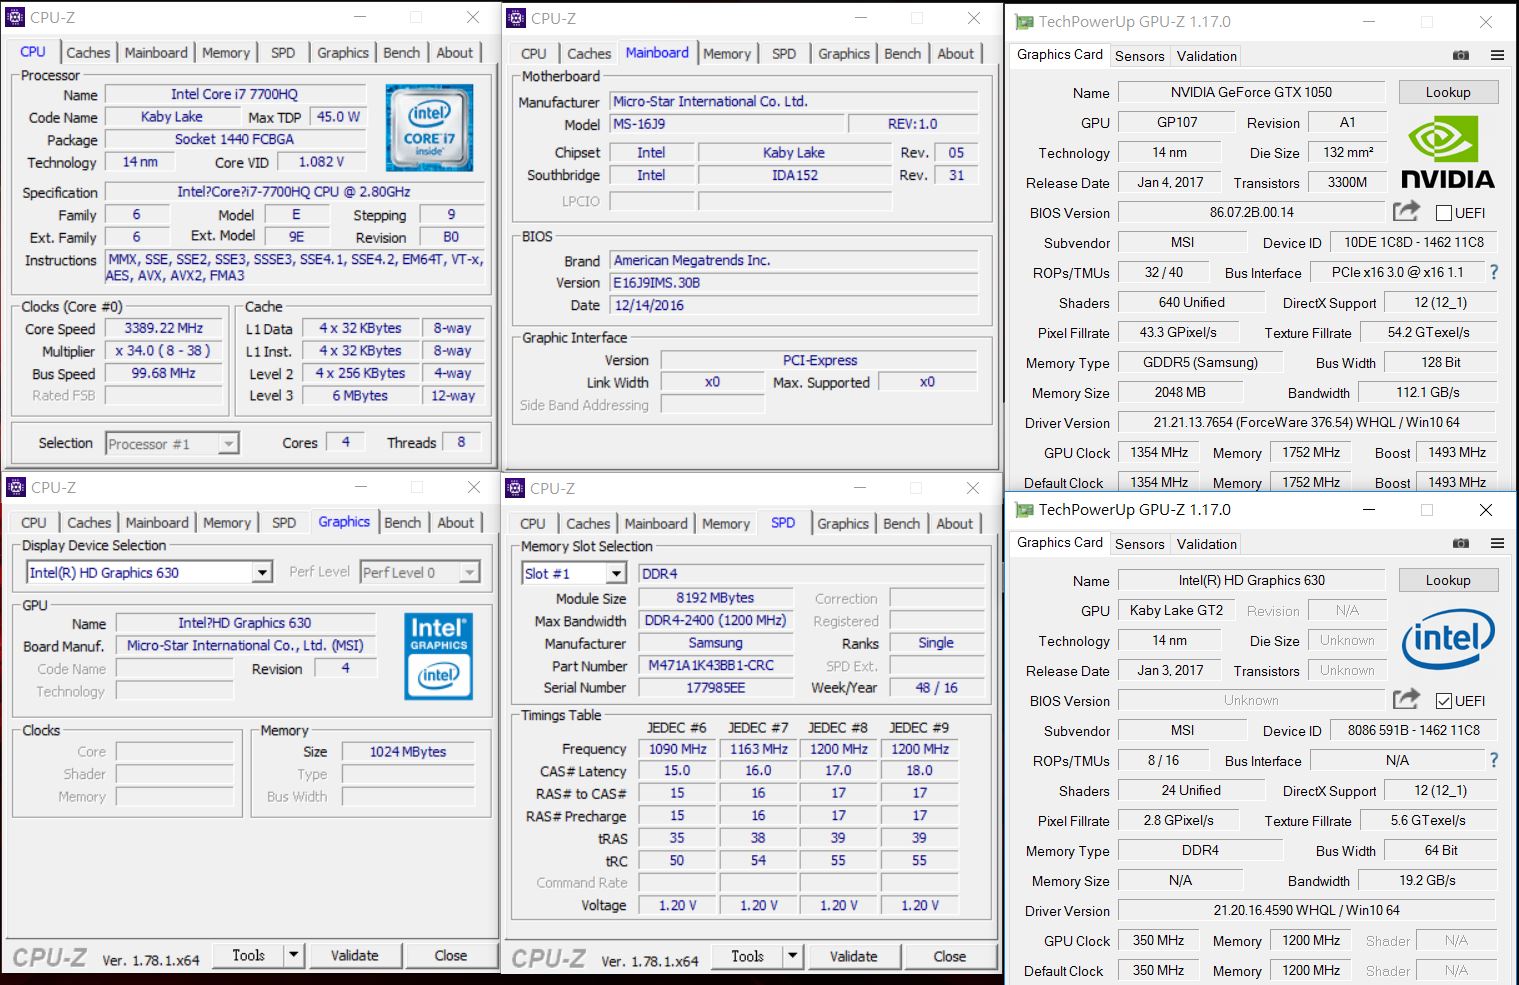1519x985 pixels.
Task: Click Lookup button in Intel GPU-Z window
Action: (x=1448, y=580)
